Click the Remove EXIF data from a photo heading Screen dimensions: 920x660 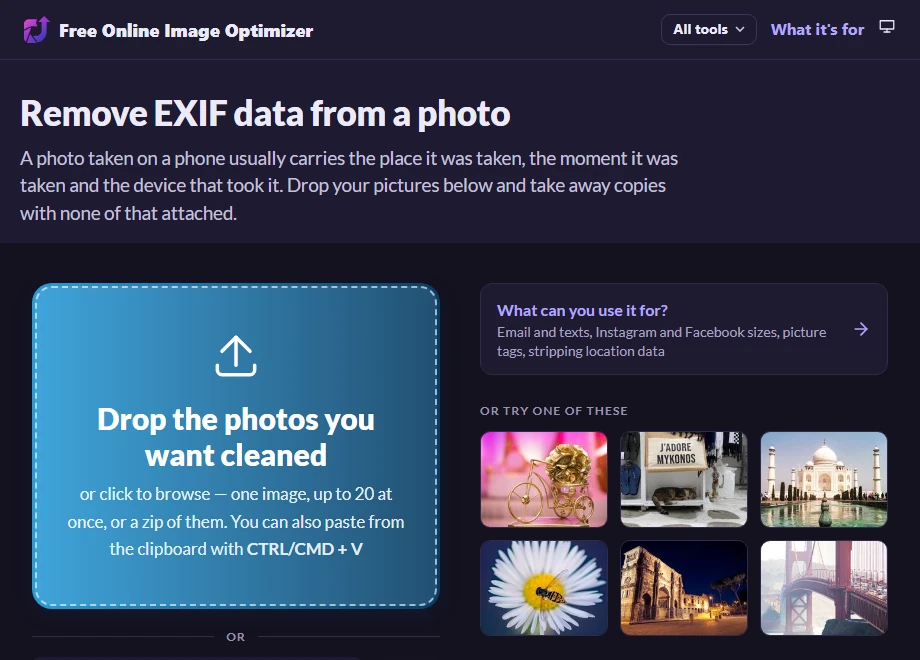tap(265, 113)
